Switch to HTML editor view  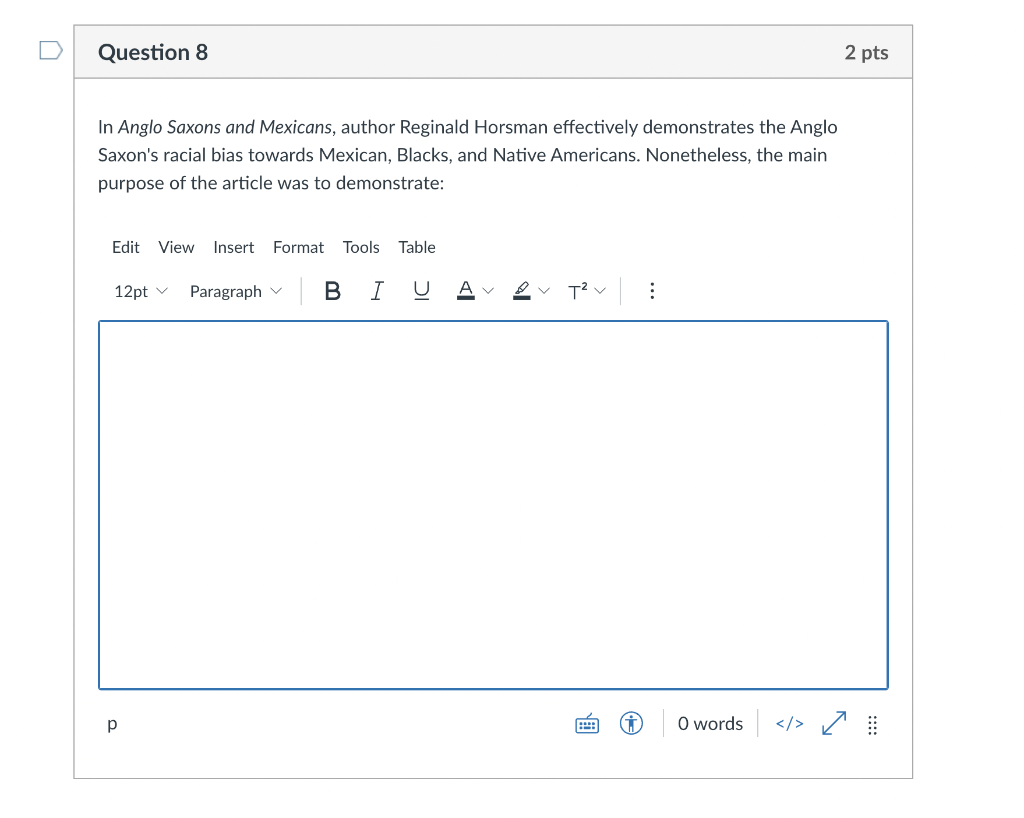point(790,724)
